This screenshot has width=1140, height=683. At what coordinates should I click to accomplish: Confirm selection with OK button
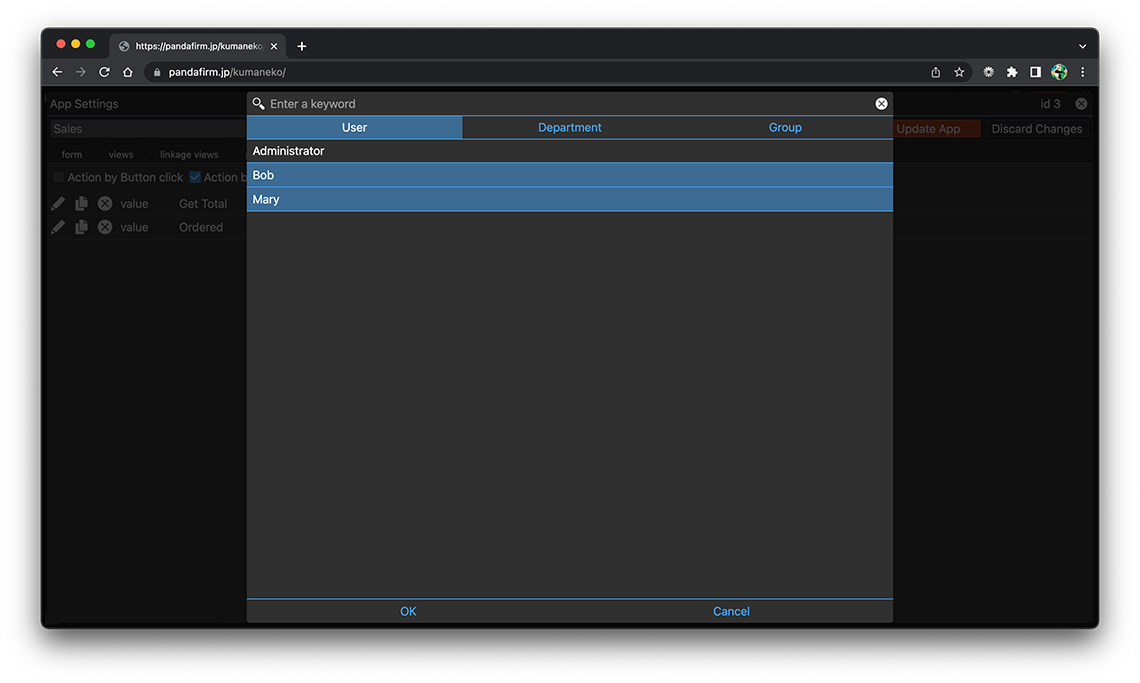coord(408,611)
